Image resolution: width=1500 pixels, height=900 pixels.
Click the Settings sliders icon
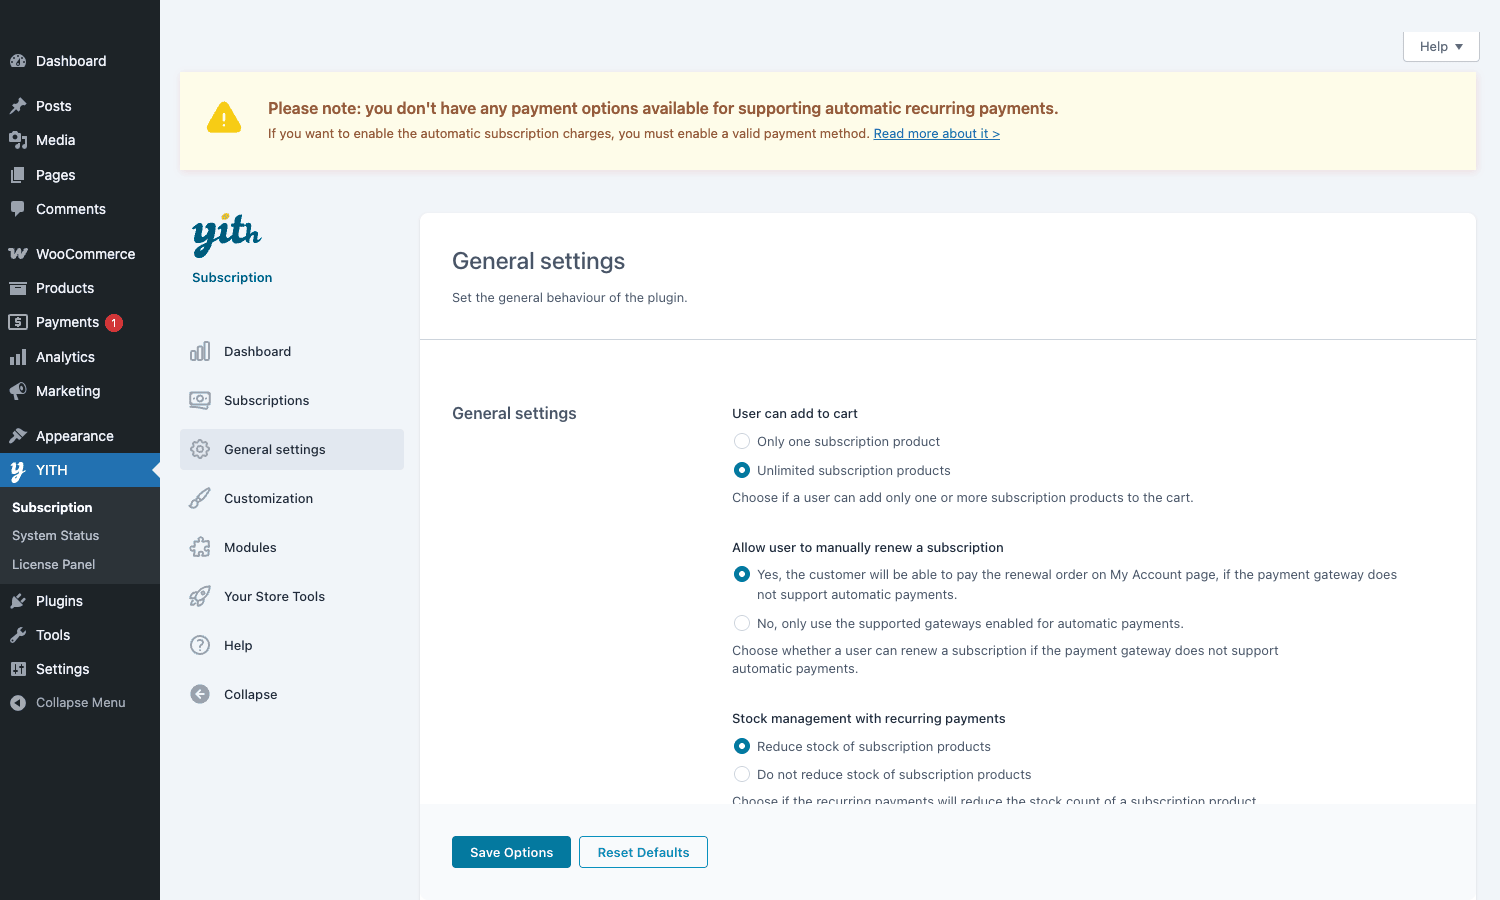18,669
